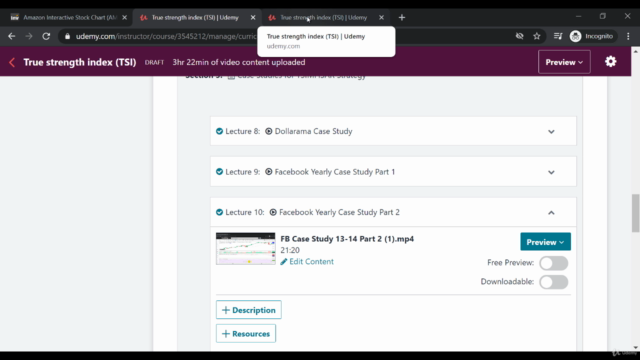Click the address bar URL field
Image resolution: width=640 pixels, height=360 pixels.
(165, 36)
